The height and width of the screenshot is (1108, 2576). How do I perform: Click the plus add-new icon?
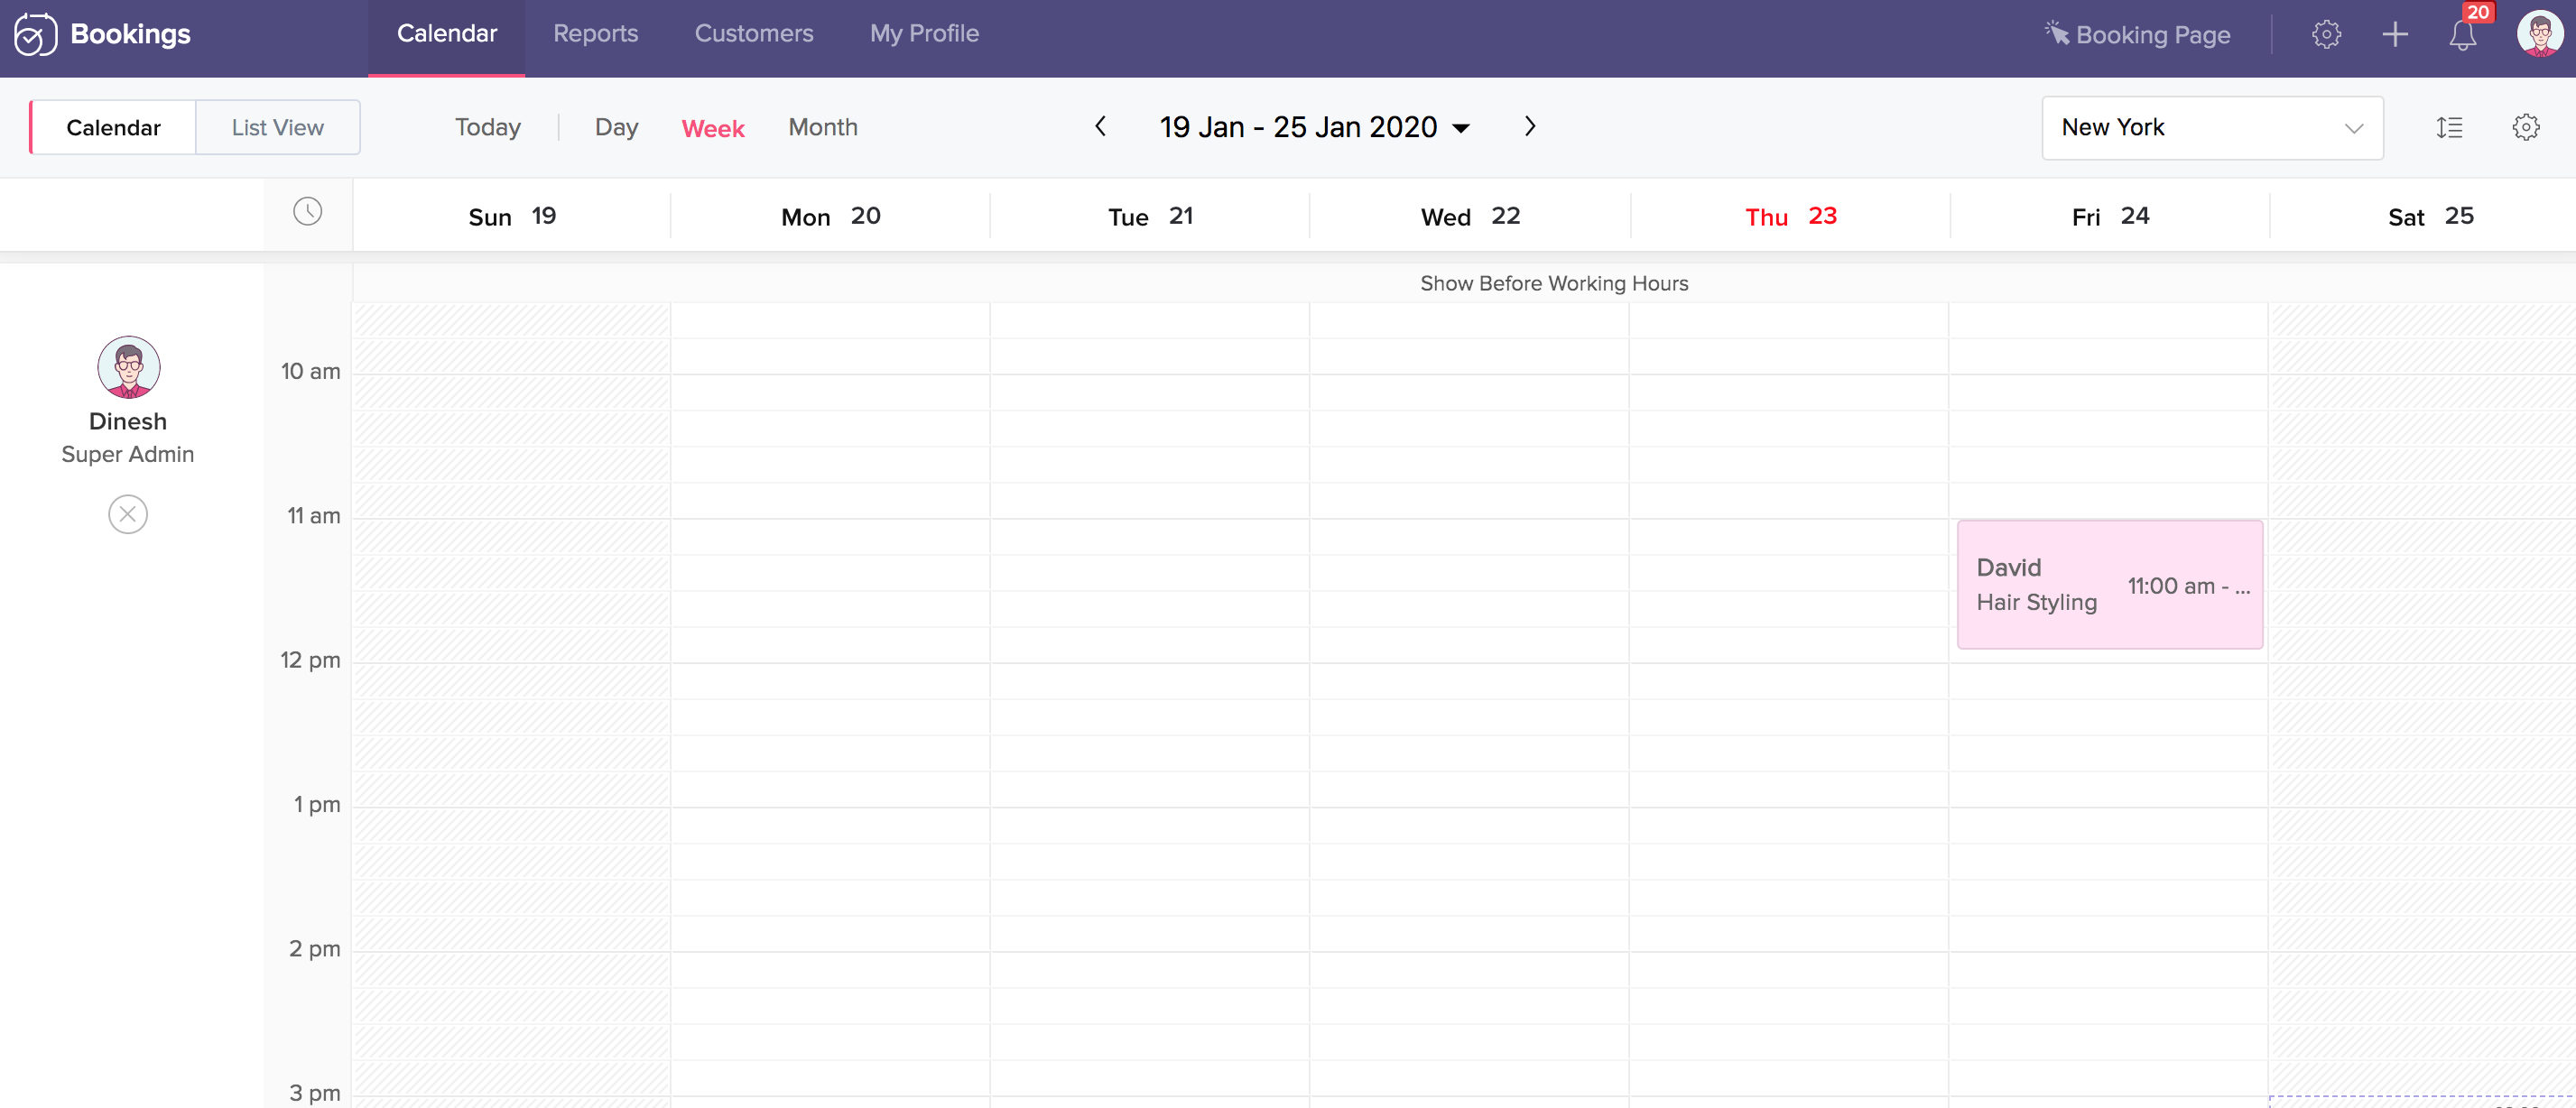(2394, 35)
